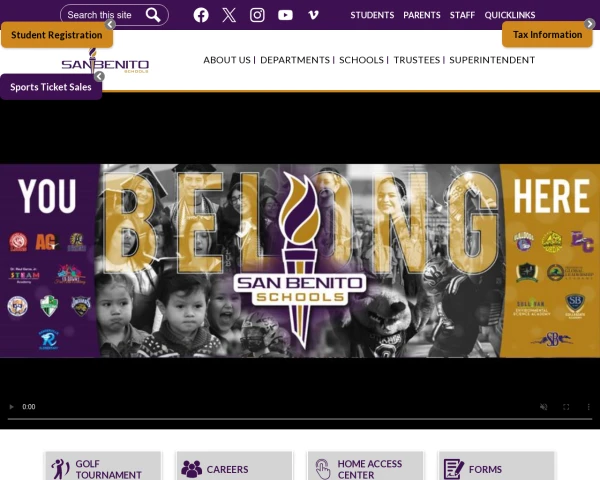600x480 pixels.
Task: Open the SCHOOLS menu
Action: tap(361, 60)
